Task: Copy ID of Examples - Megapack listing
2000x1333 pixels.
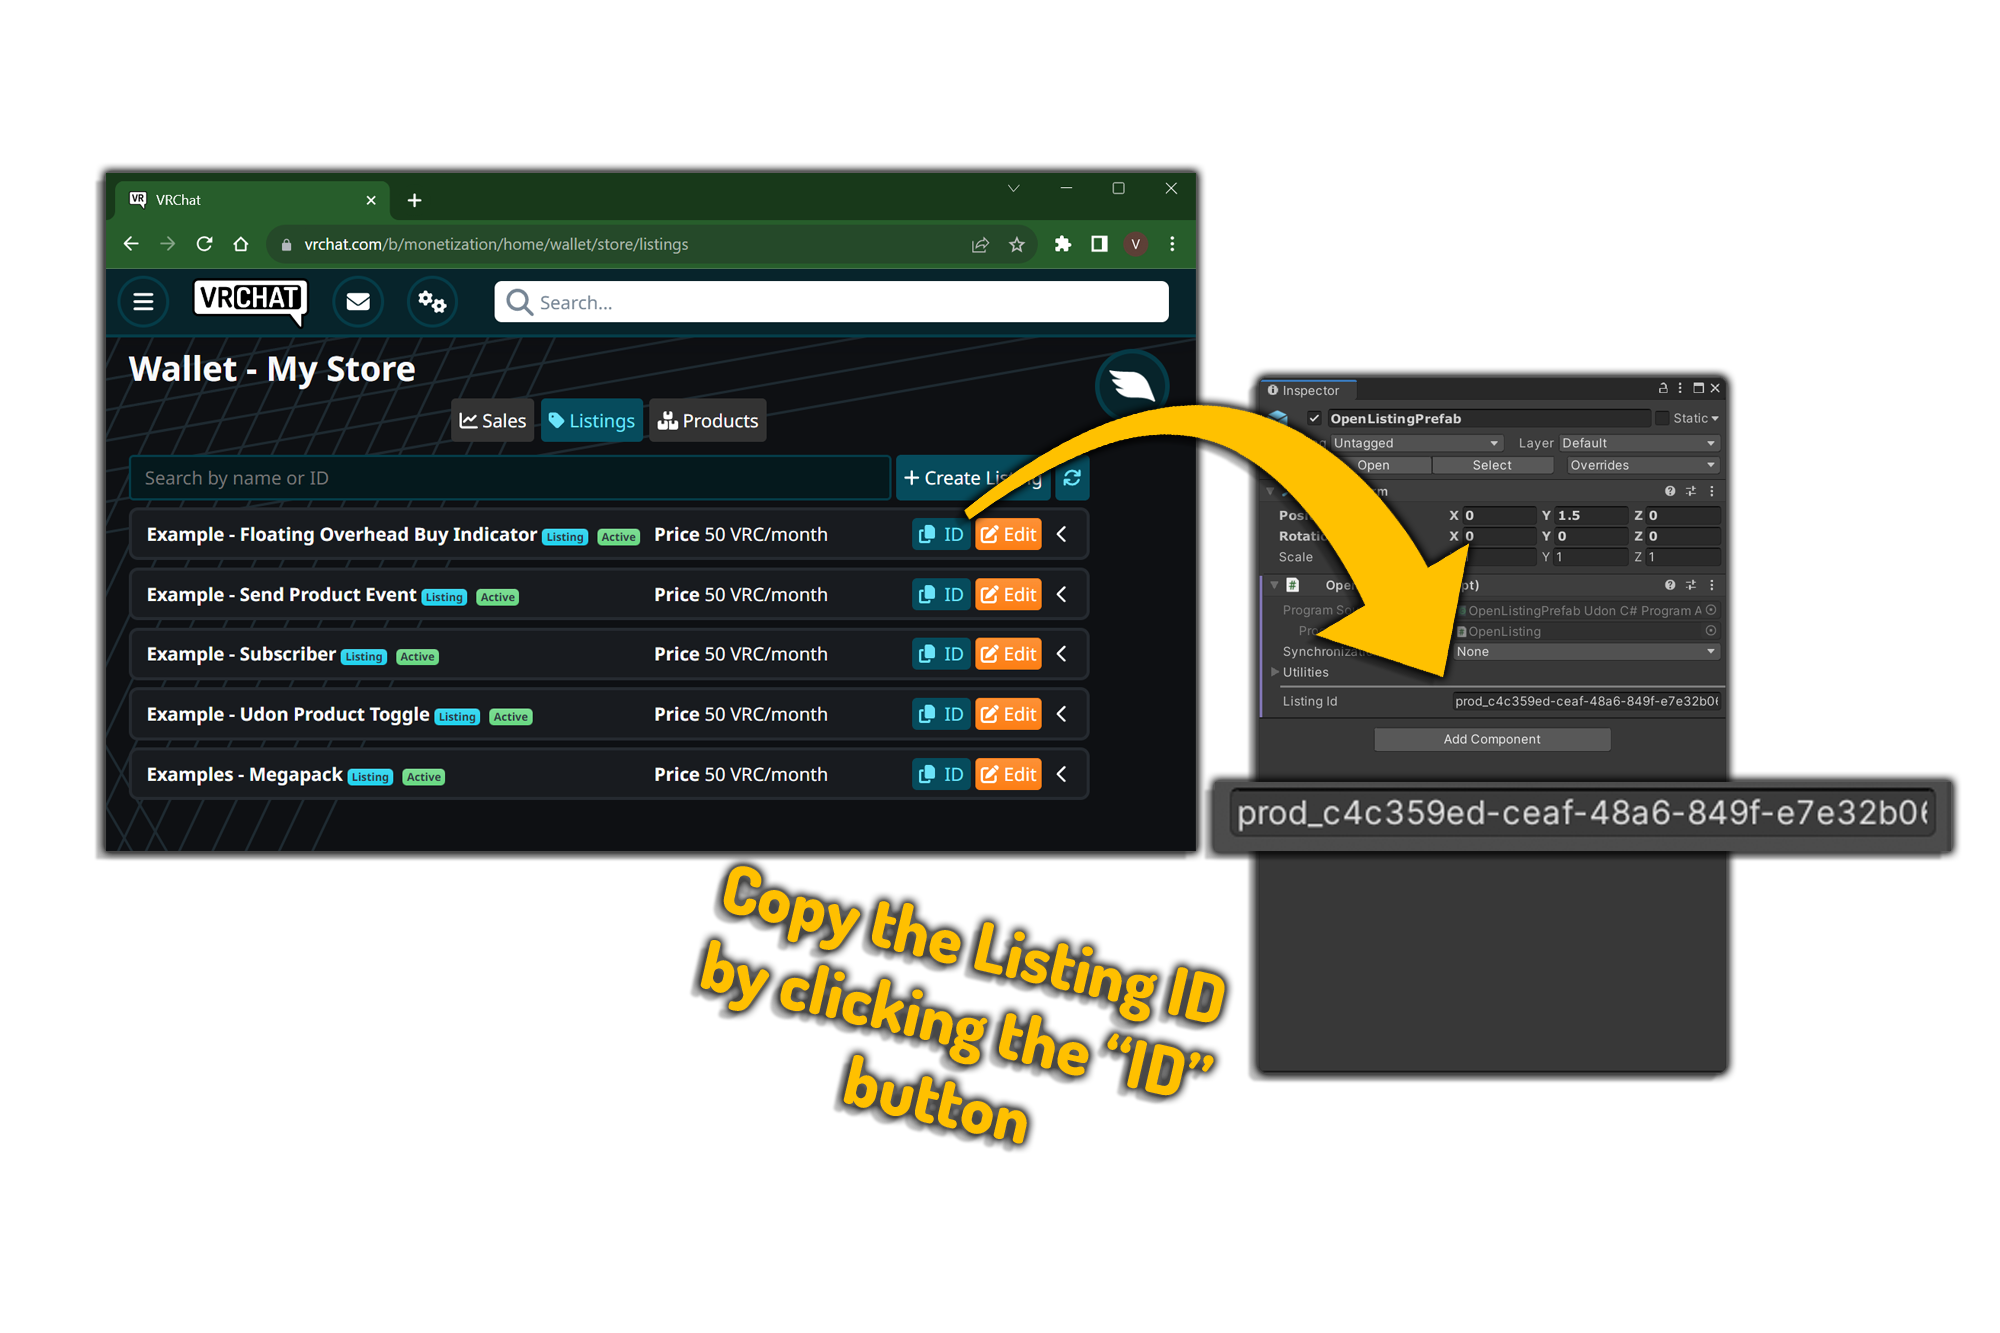Action: pos(941,774)
